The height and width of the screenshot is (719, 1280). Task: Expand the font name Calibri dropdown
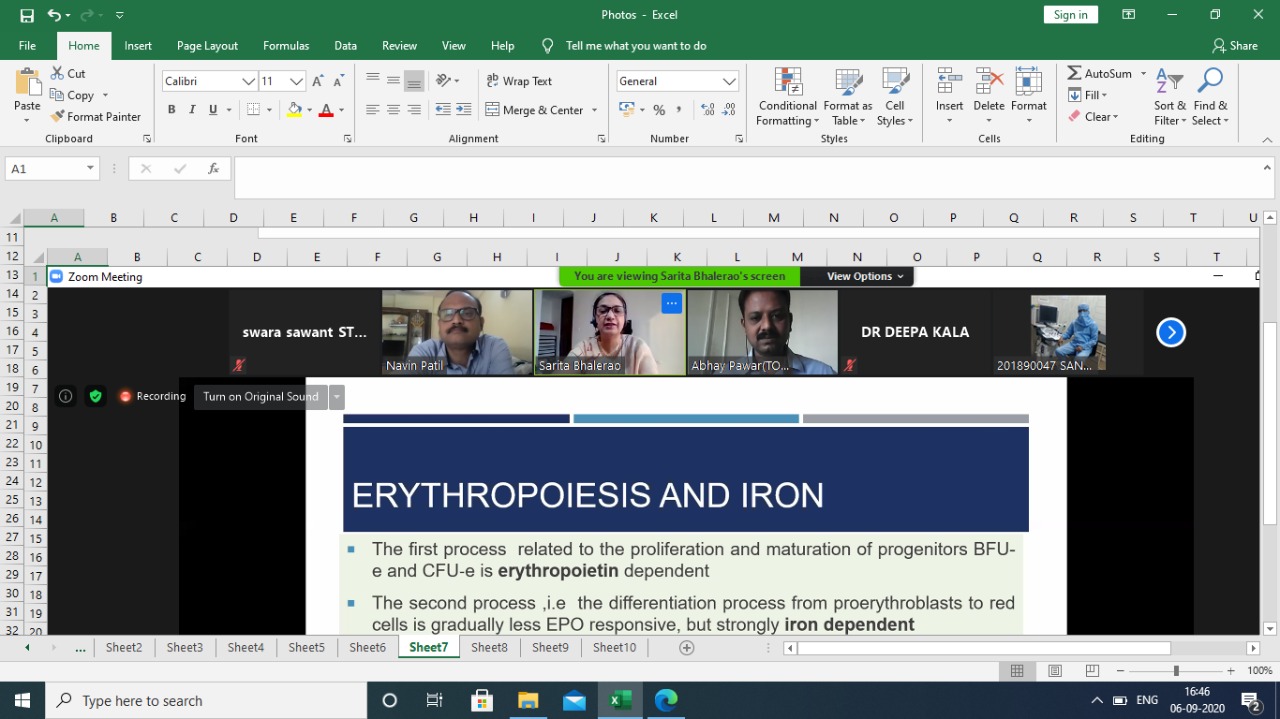[x=248, y=81]
